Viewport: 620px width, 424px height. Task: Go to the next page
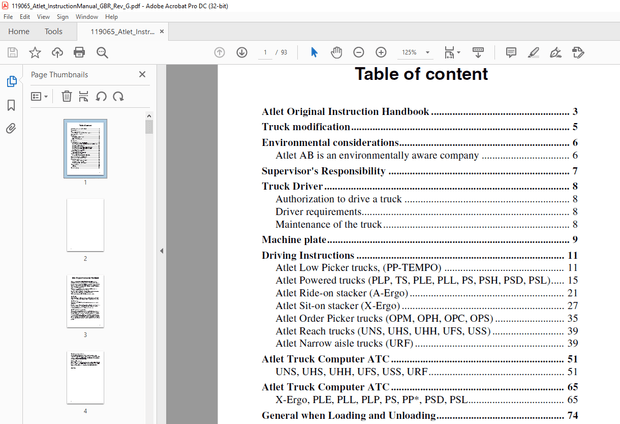pos(242,52)
